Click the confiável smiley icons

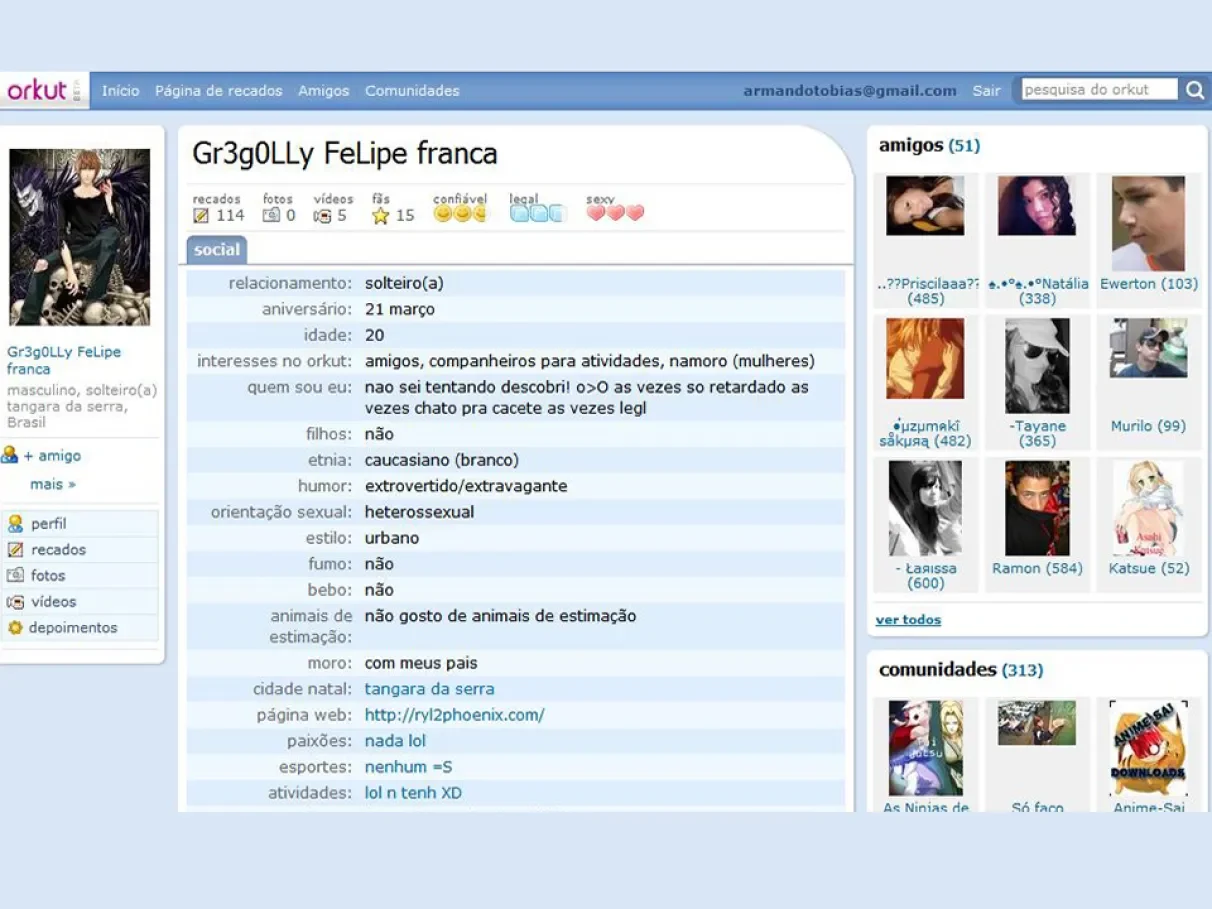pyautogui.click(x=459, y=213)
